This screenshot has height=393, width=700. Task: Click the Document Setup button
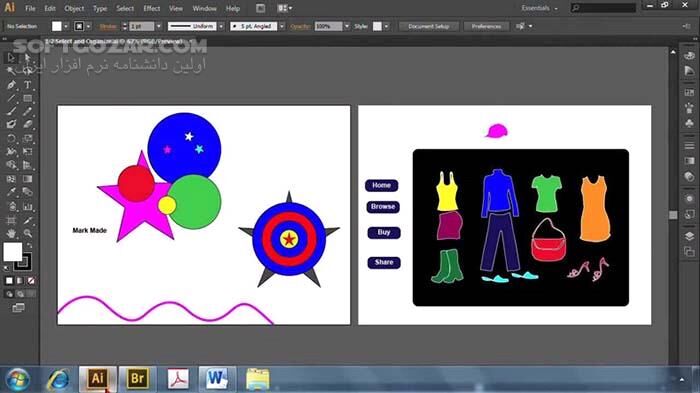click(429, 26)
